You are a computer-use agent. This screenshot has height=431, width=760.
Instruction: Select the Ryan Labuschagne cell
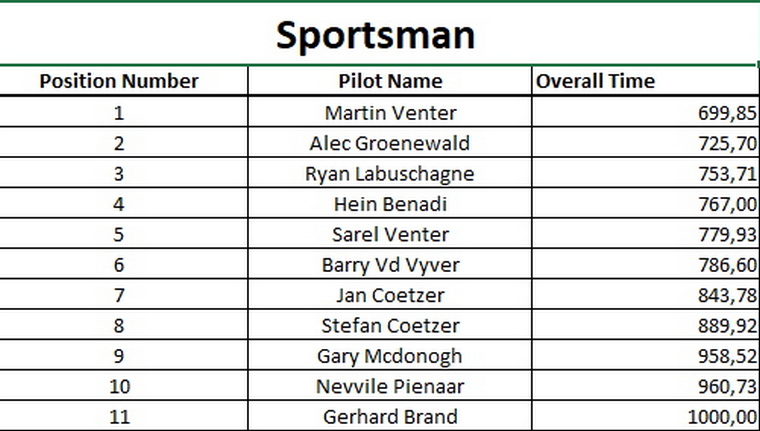[390, 173]
